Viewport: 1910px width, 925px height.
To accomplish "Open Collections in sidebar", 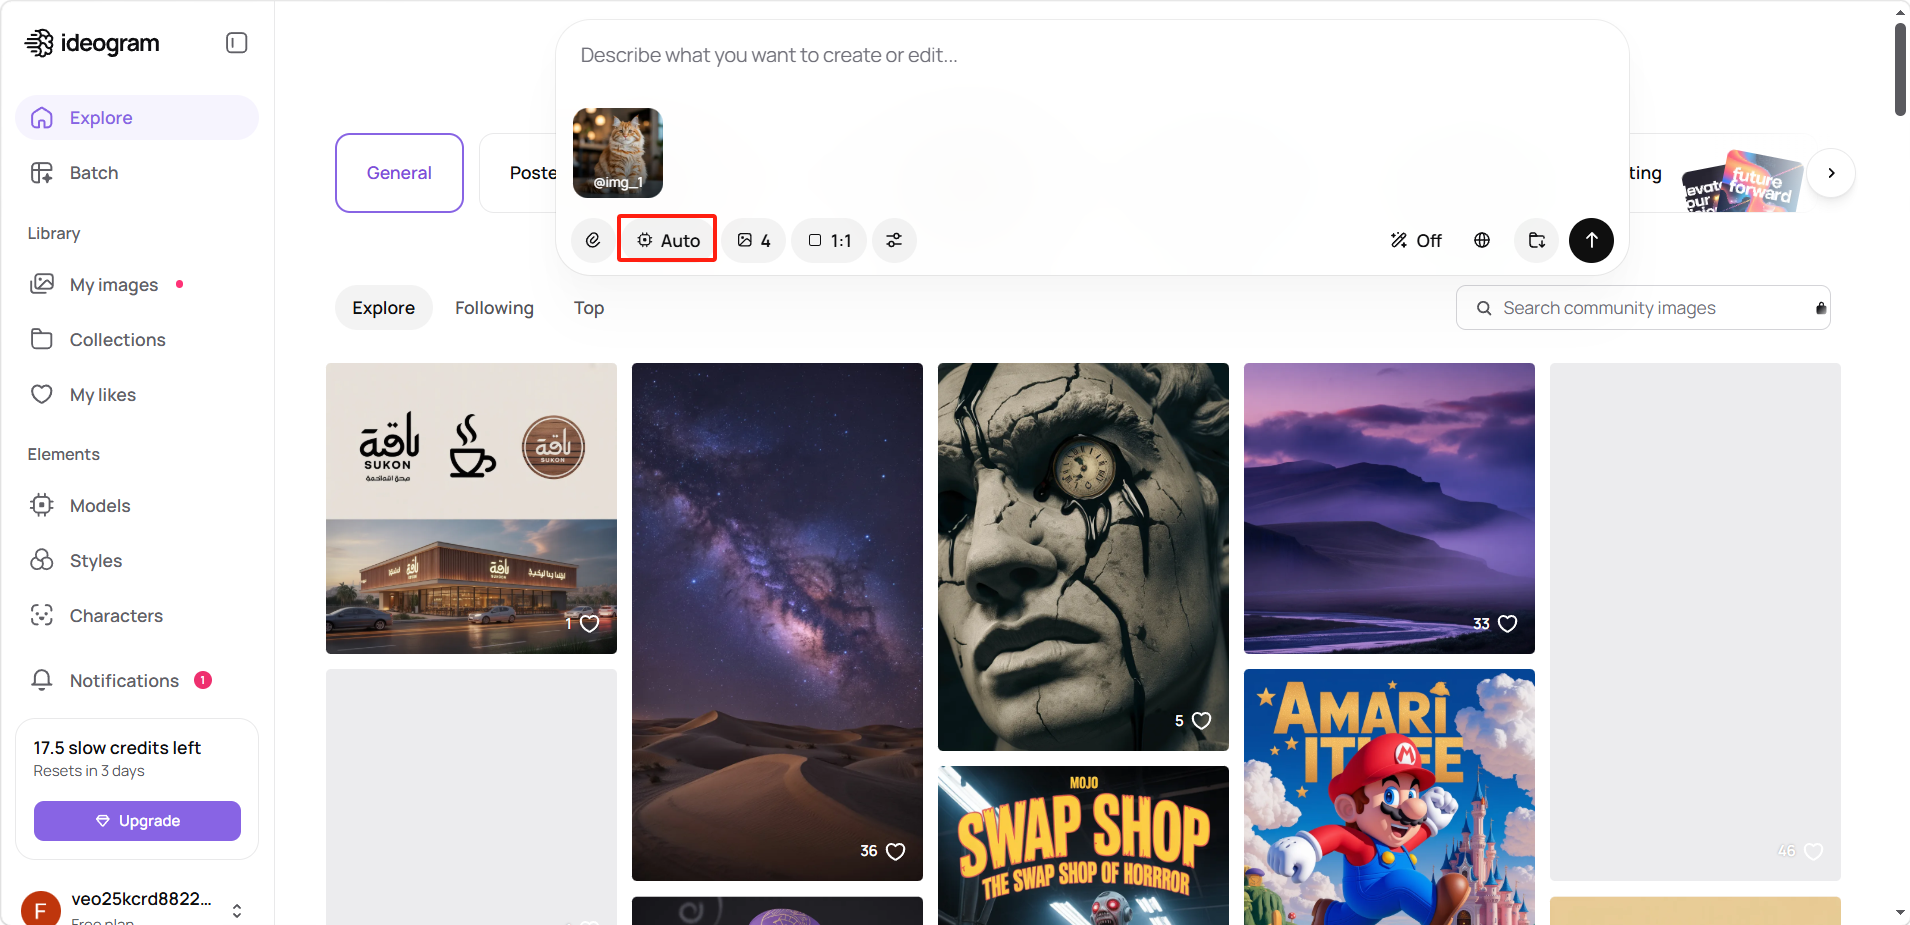I will [137, 340].
